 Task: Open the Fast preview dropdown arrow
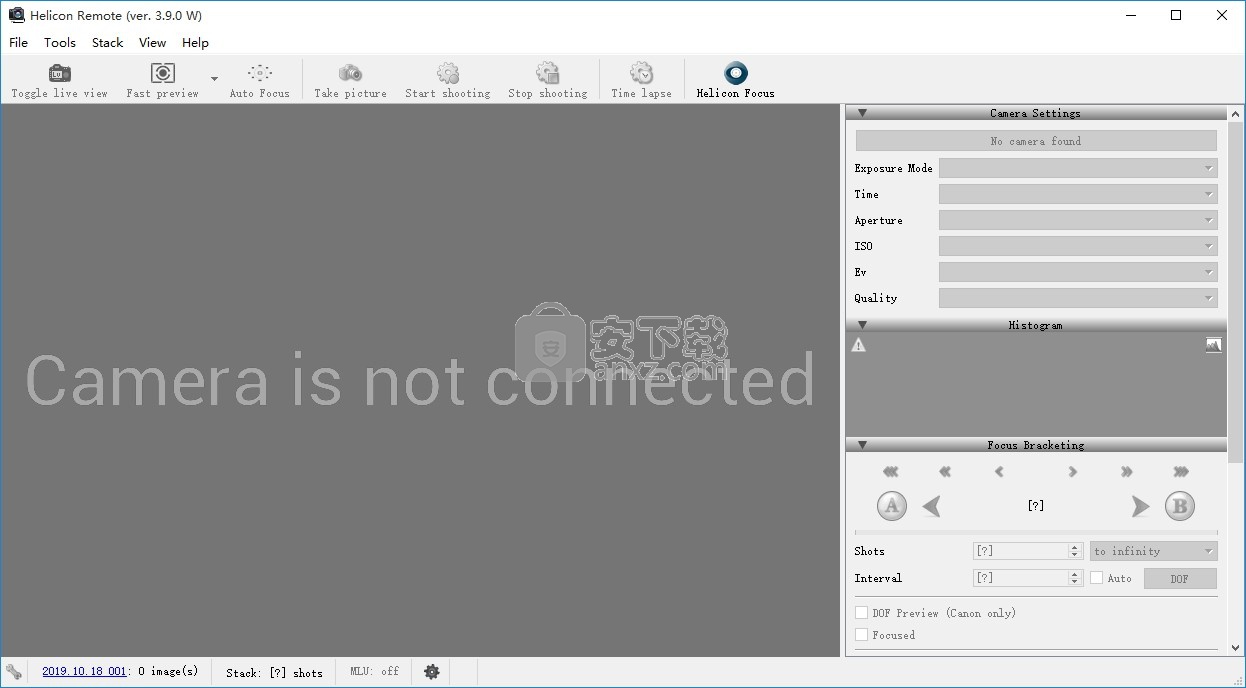click(214, 79)
